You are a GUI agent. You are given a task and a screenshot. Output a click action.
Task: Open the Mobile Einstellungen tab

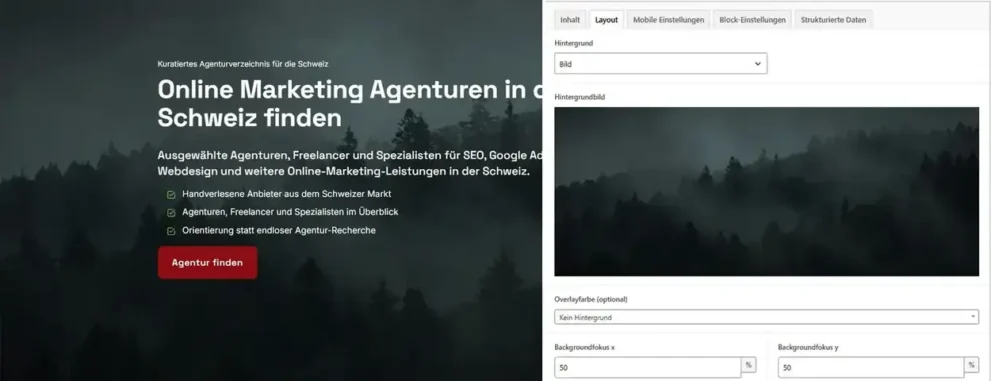tap(668, 20)
